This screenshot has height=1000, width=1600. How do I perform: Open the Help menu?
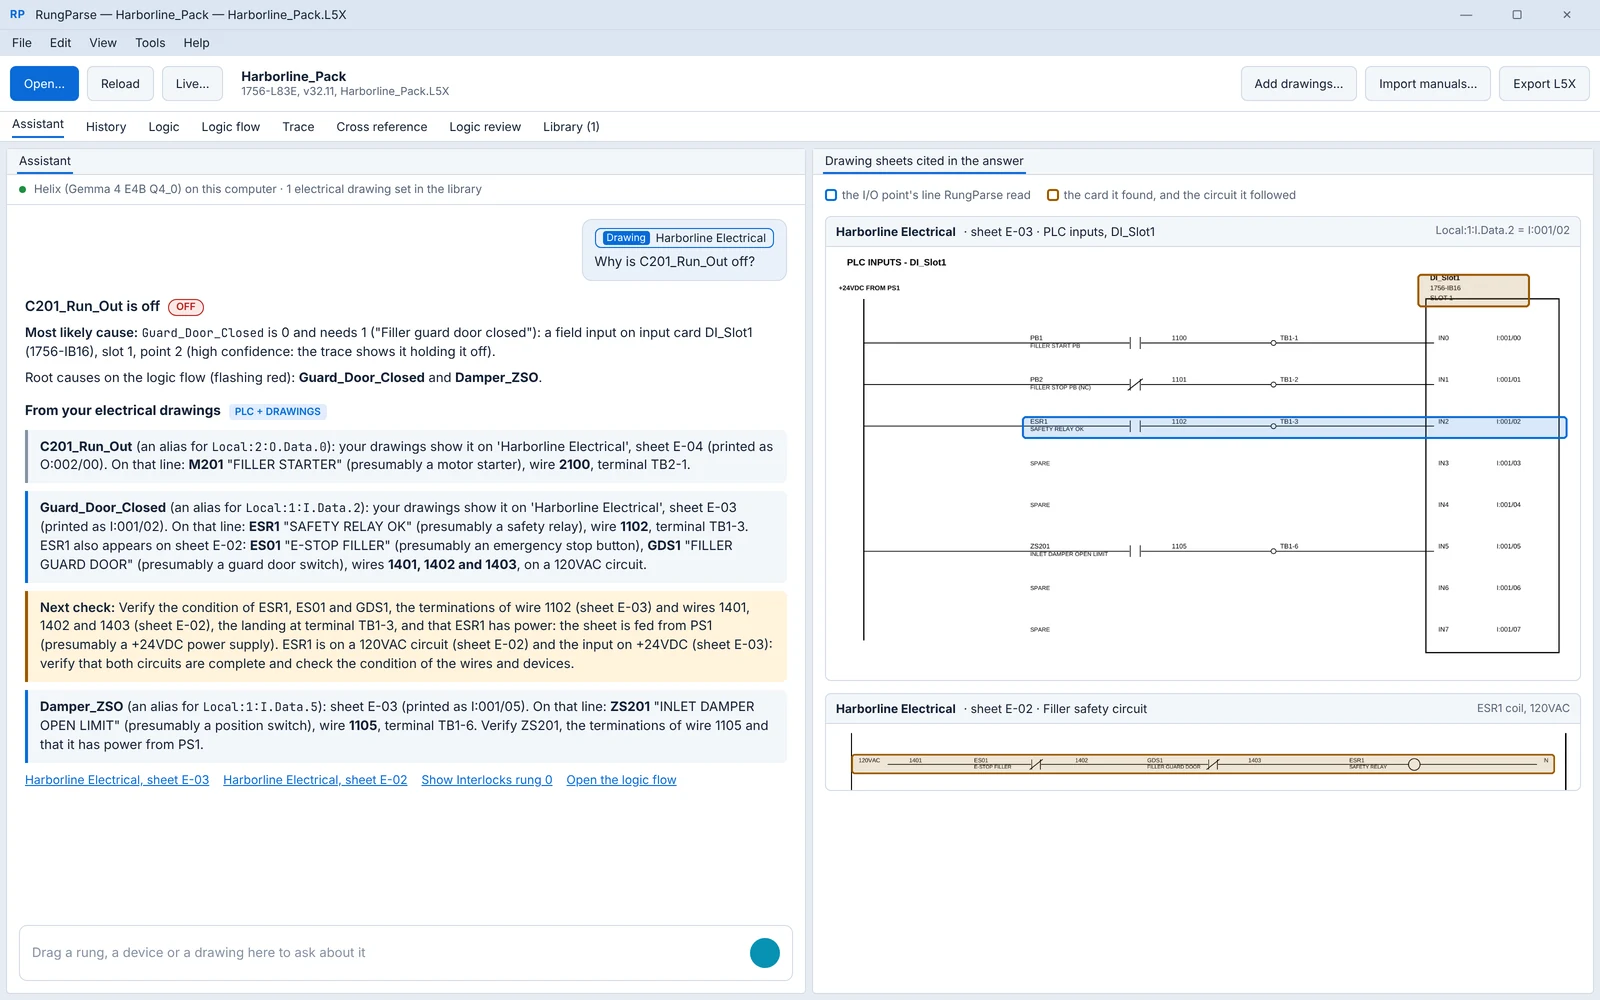point(197,43)
